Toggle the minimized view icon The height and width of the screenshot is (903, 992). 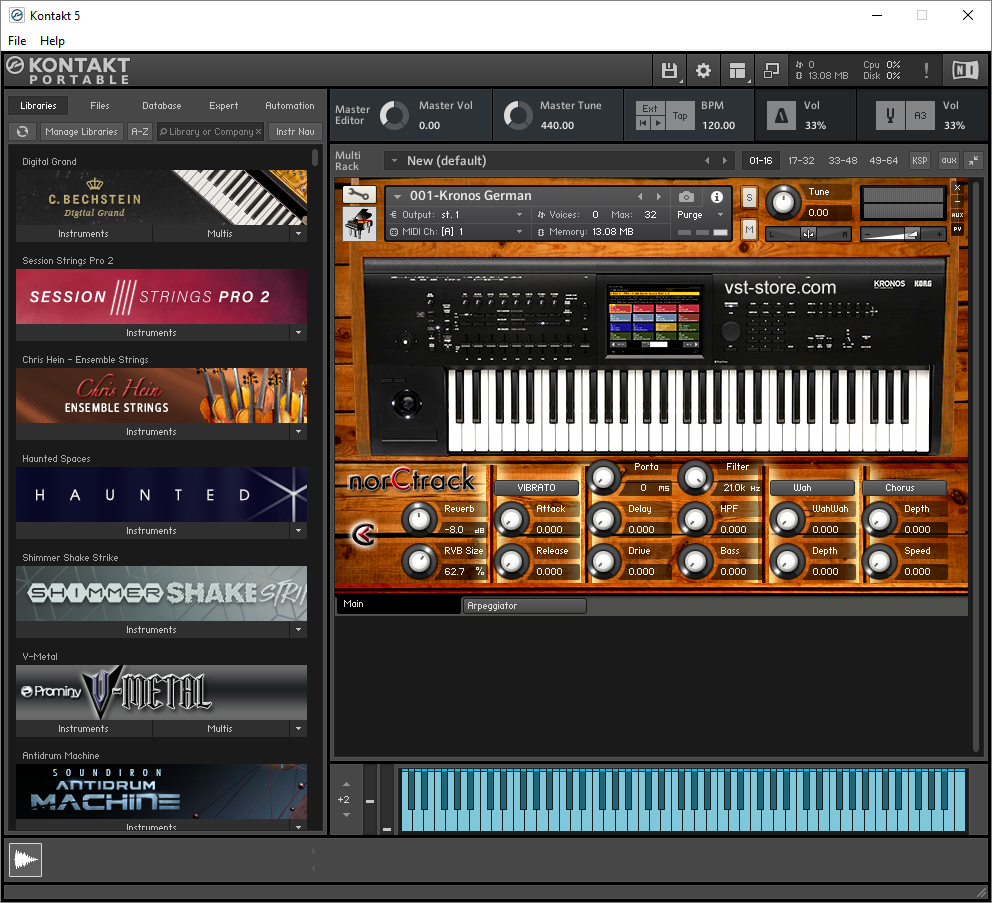(x=771, y=70)
